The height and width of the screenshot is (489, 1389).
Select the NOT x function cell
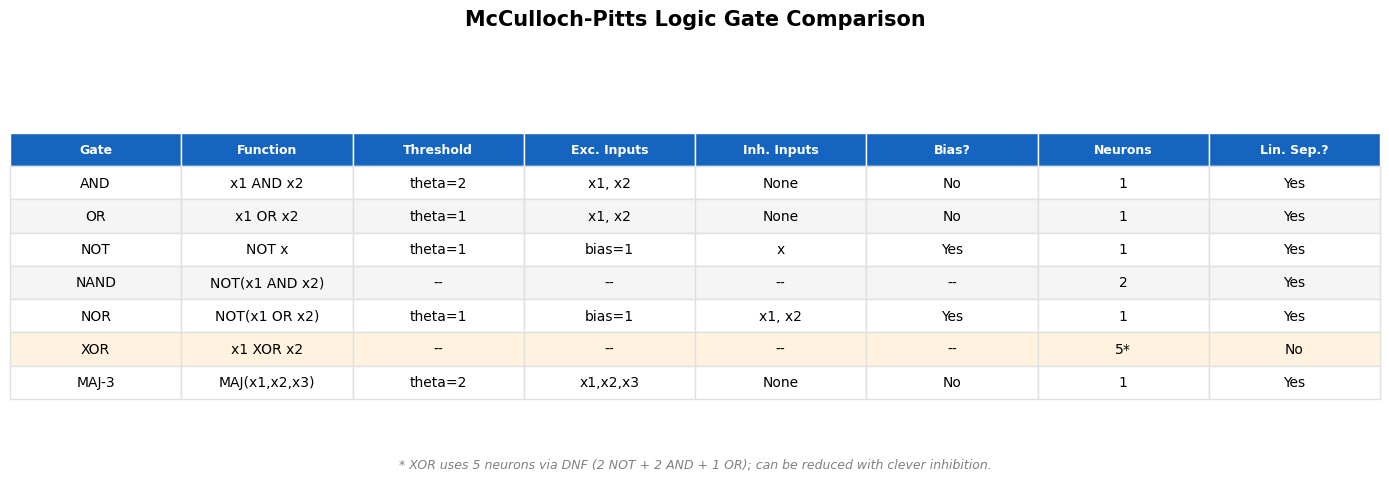pyautogui.click(x=267, y=250)
